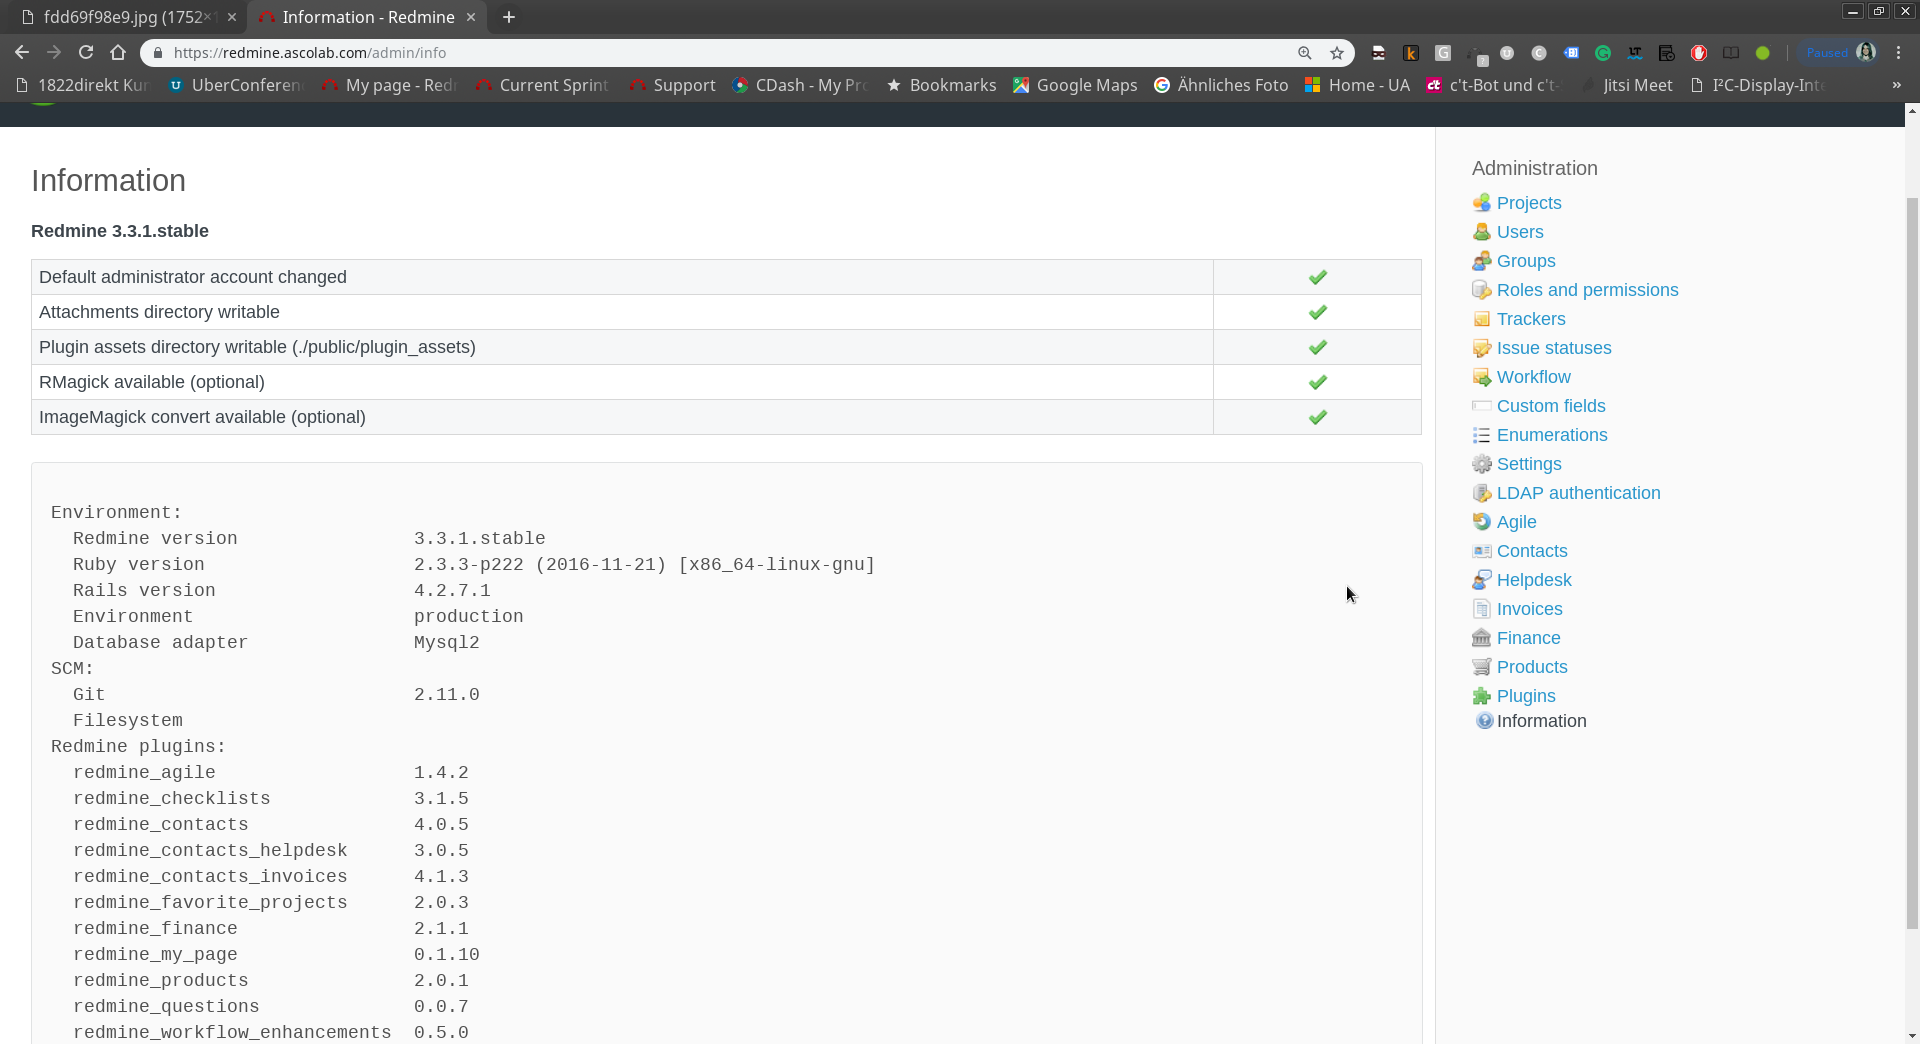Click the Projects icon in Administration sidebar
This screenshot has height=1044, width=1920.
(1481, 203)
